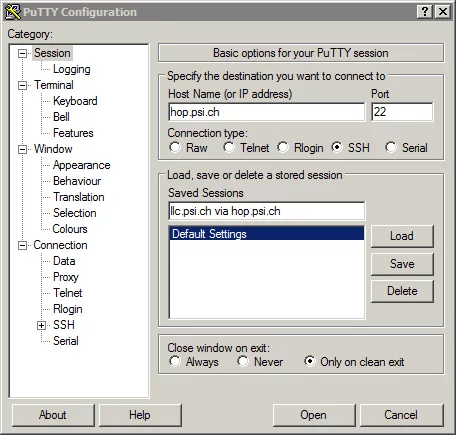Open the Selection category
The image size is (456, 435).
[x=75, y=213]
